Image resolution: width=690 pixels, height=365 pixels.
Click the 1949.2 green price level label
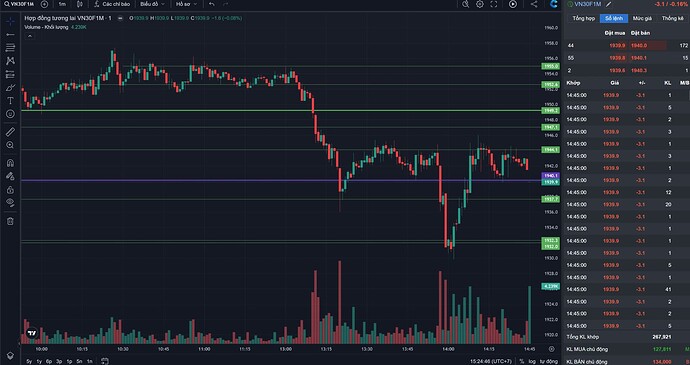[x=551, y=111]
